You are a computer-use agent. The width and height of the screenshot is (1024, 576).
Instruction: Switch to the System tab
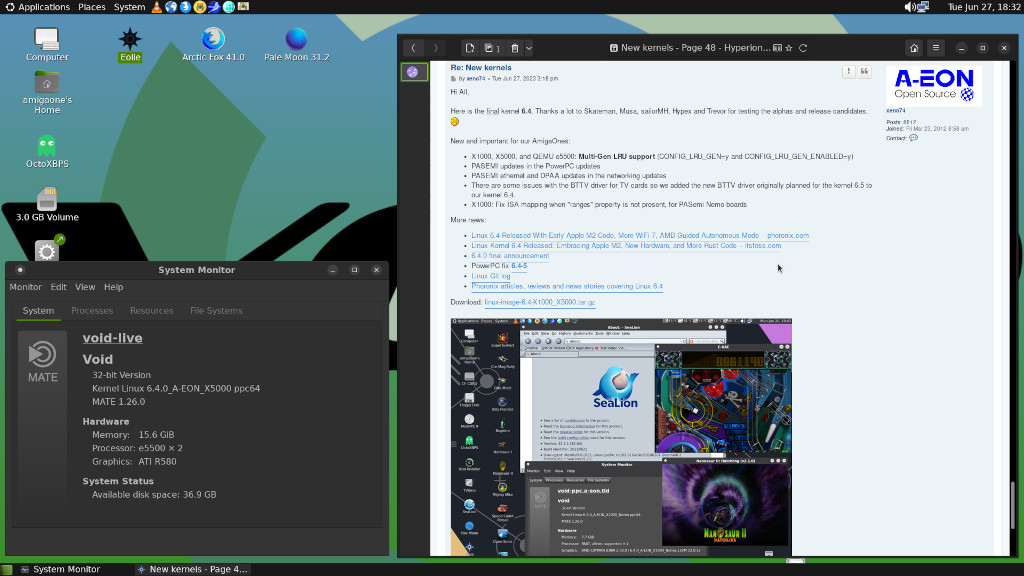tap(39, 311)
